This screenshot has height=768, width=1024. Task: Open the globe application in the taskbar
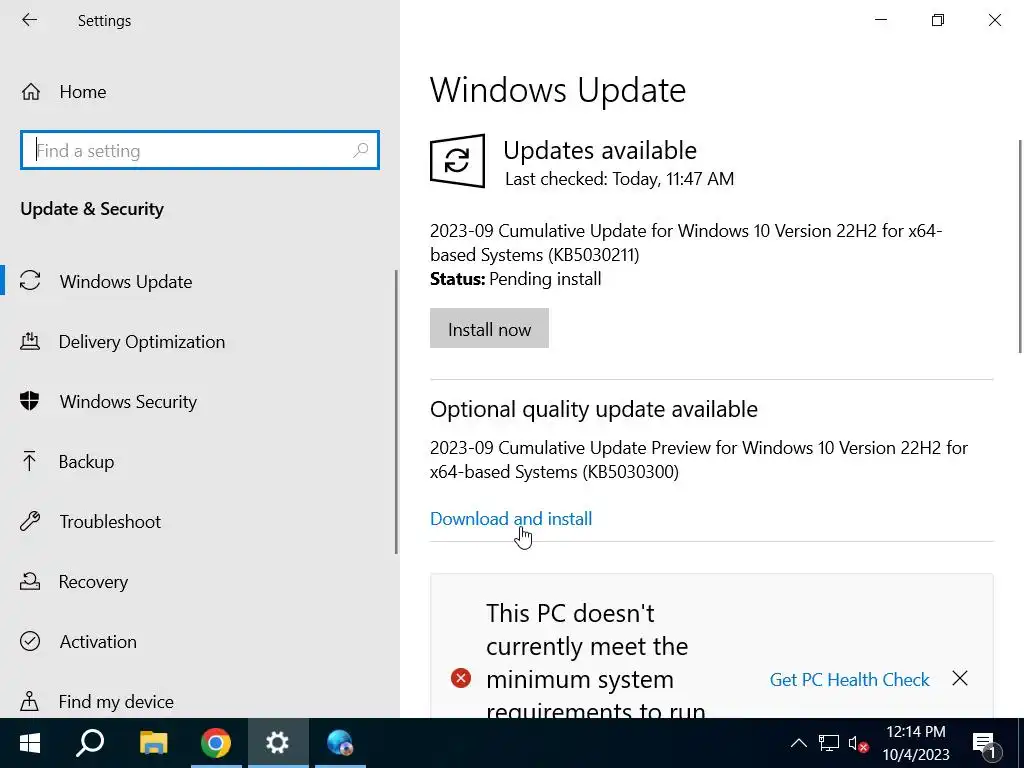(x=340, y=743)
